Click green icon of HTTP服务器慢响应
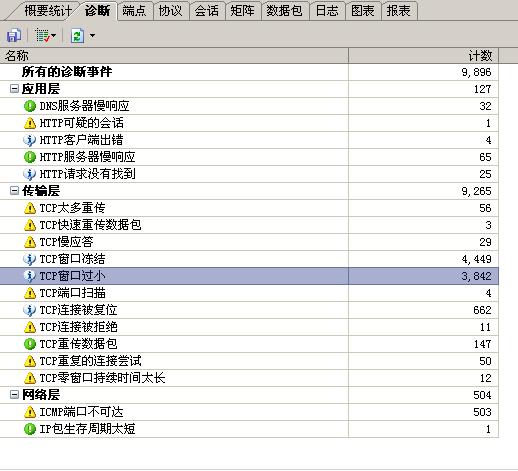This screenshot has height=471, width=518. coord(30,157)
